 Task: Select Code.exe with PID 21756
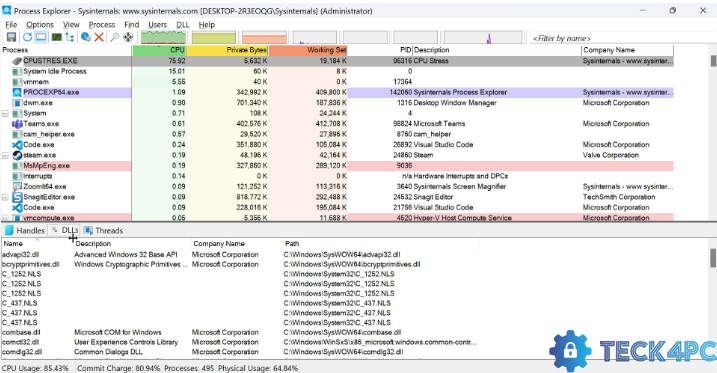(337, 208)
